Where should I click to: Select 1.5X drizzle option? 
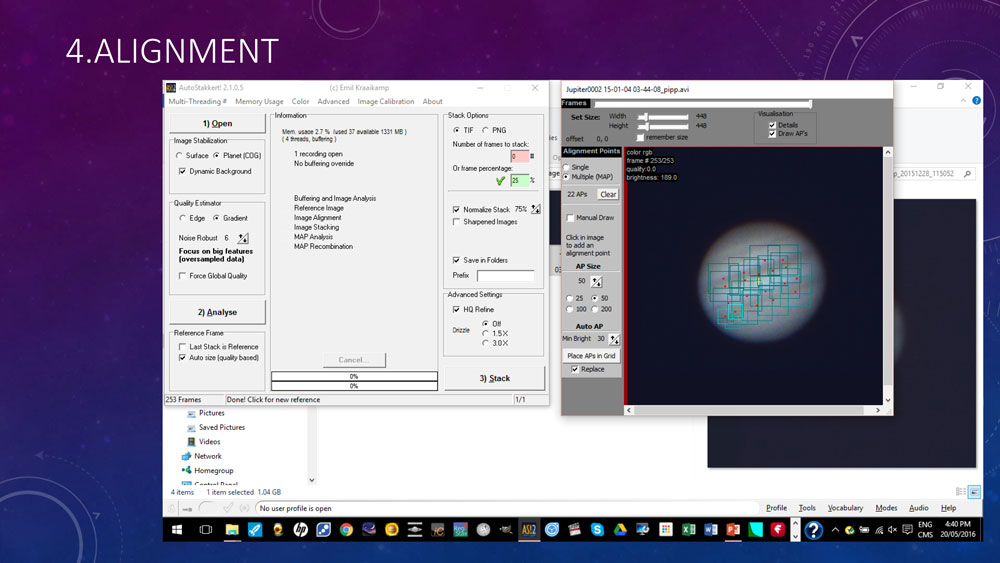[486, 333]
